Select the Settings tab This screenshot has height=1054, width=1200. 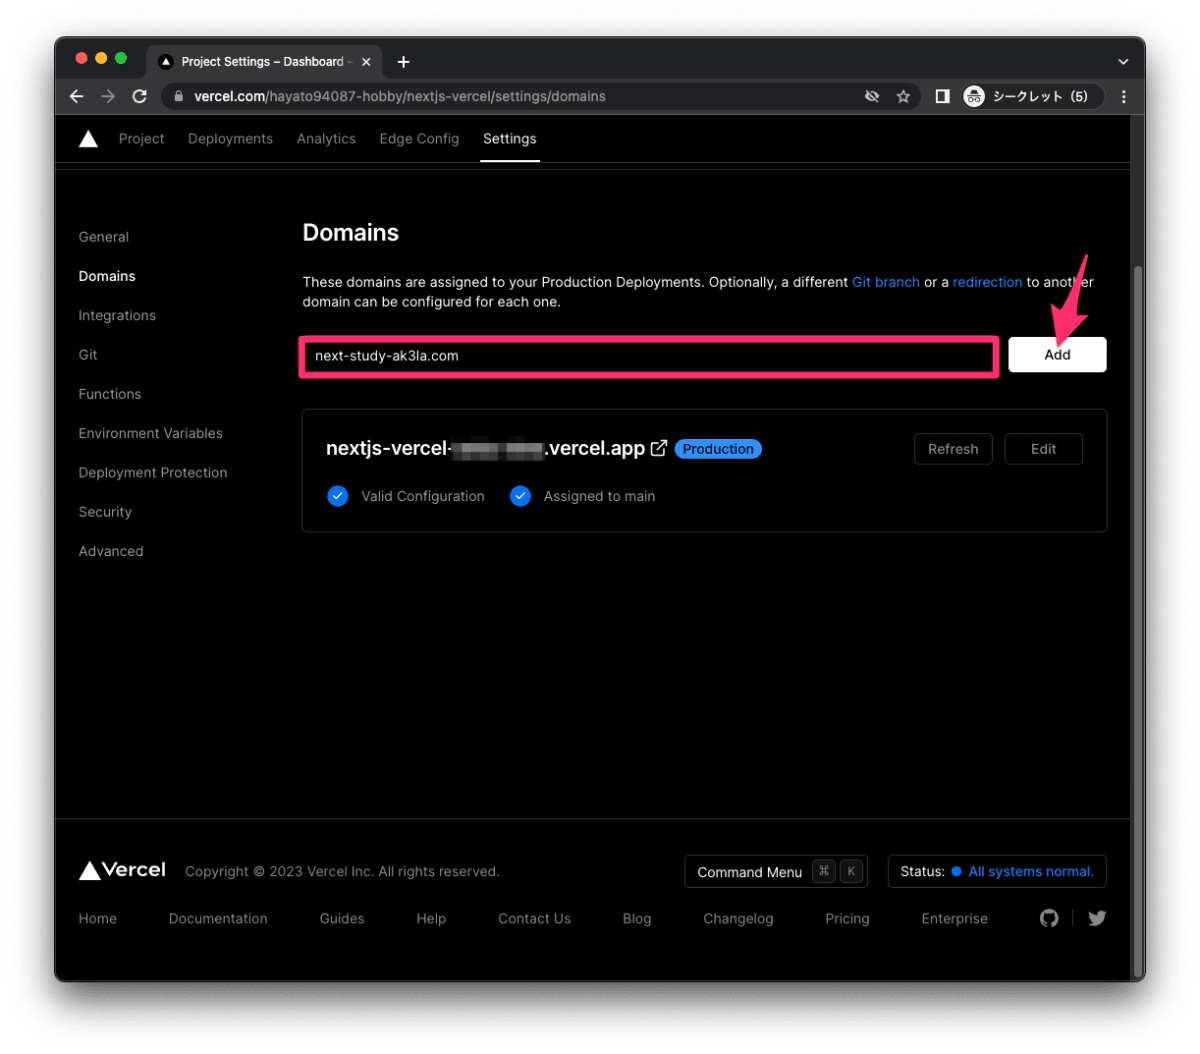coord(510,139)
